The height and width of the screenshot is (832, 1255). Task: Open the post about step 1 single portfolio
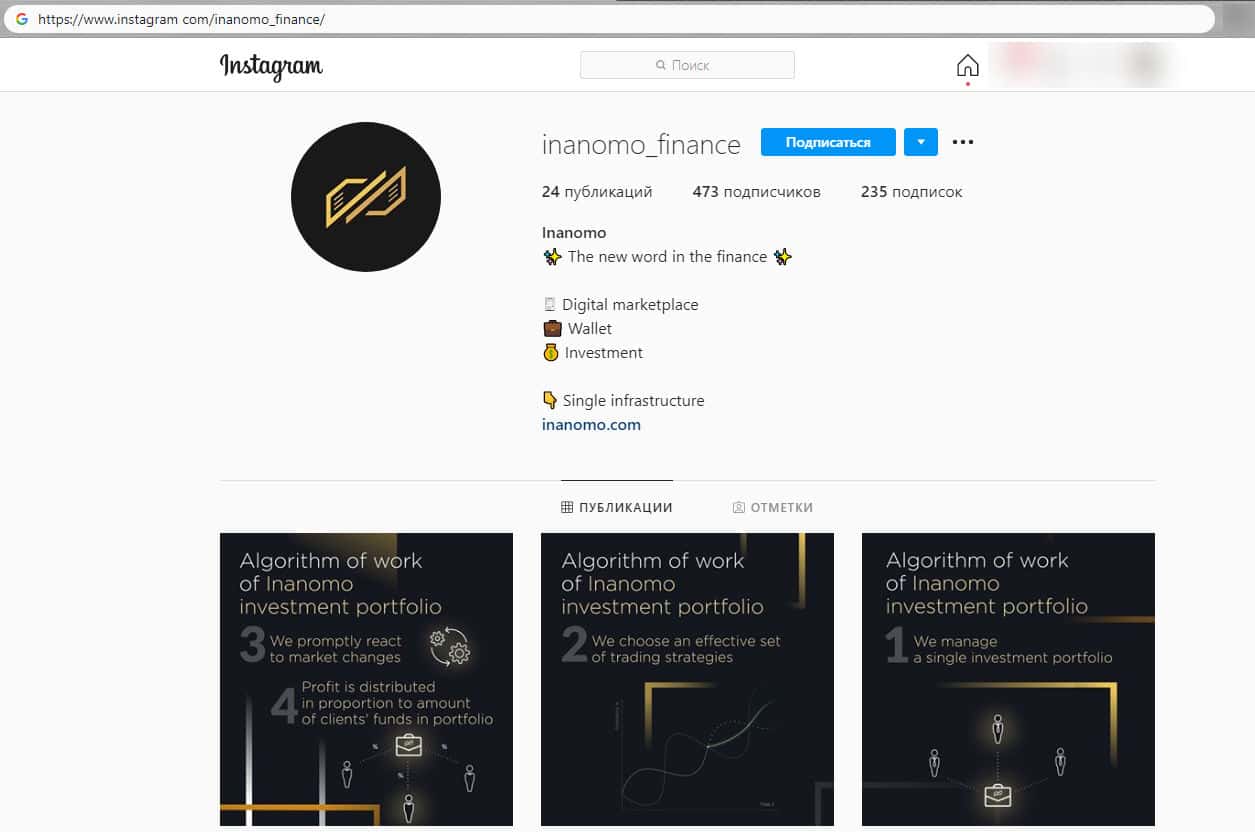[1008, 679]
